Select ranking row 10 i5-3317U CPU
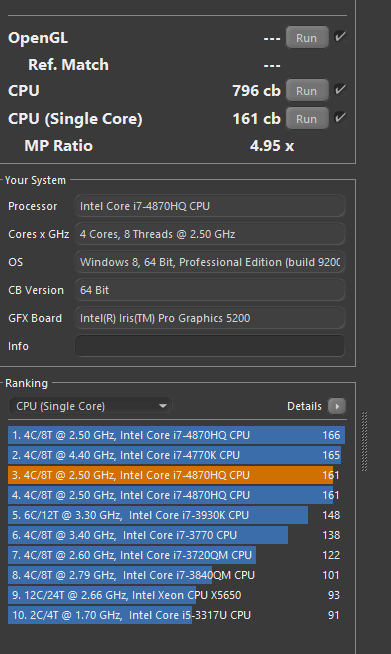This screenshot has height=654, width=391. [177, 615]
